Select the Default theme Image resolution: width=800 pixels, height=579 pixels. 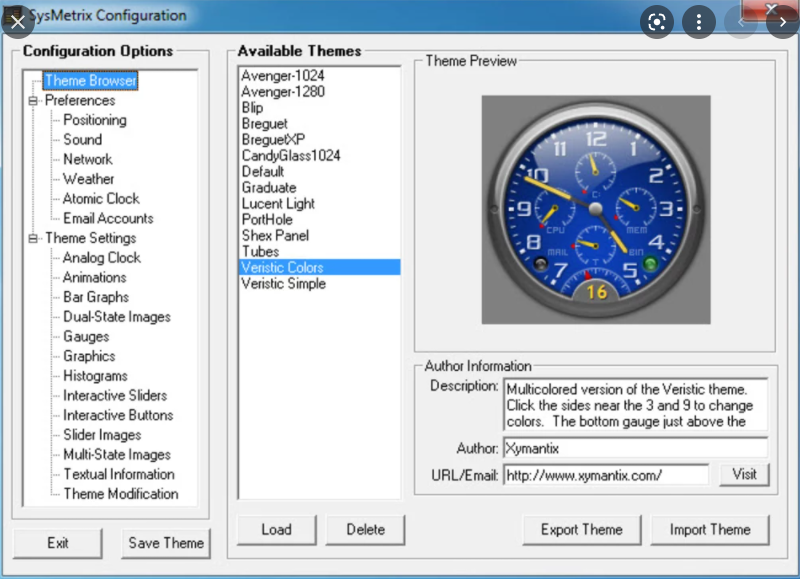pos(319,172)
